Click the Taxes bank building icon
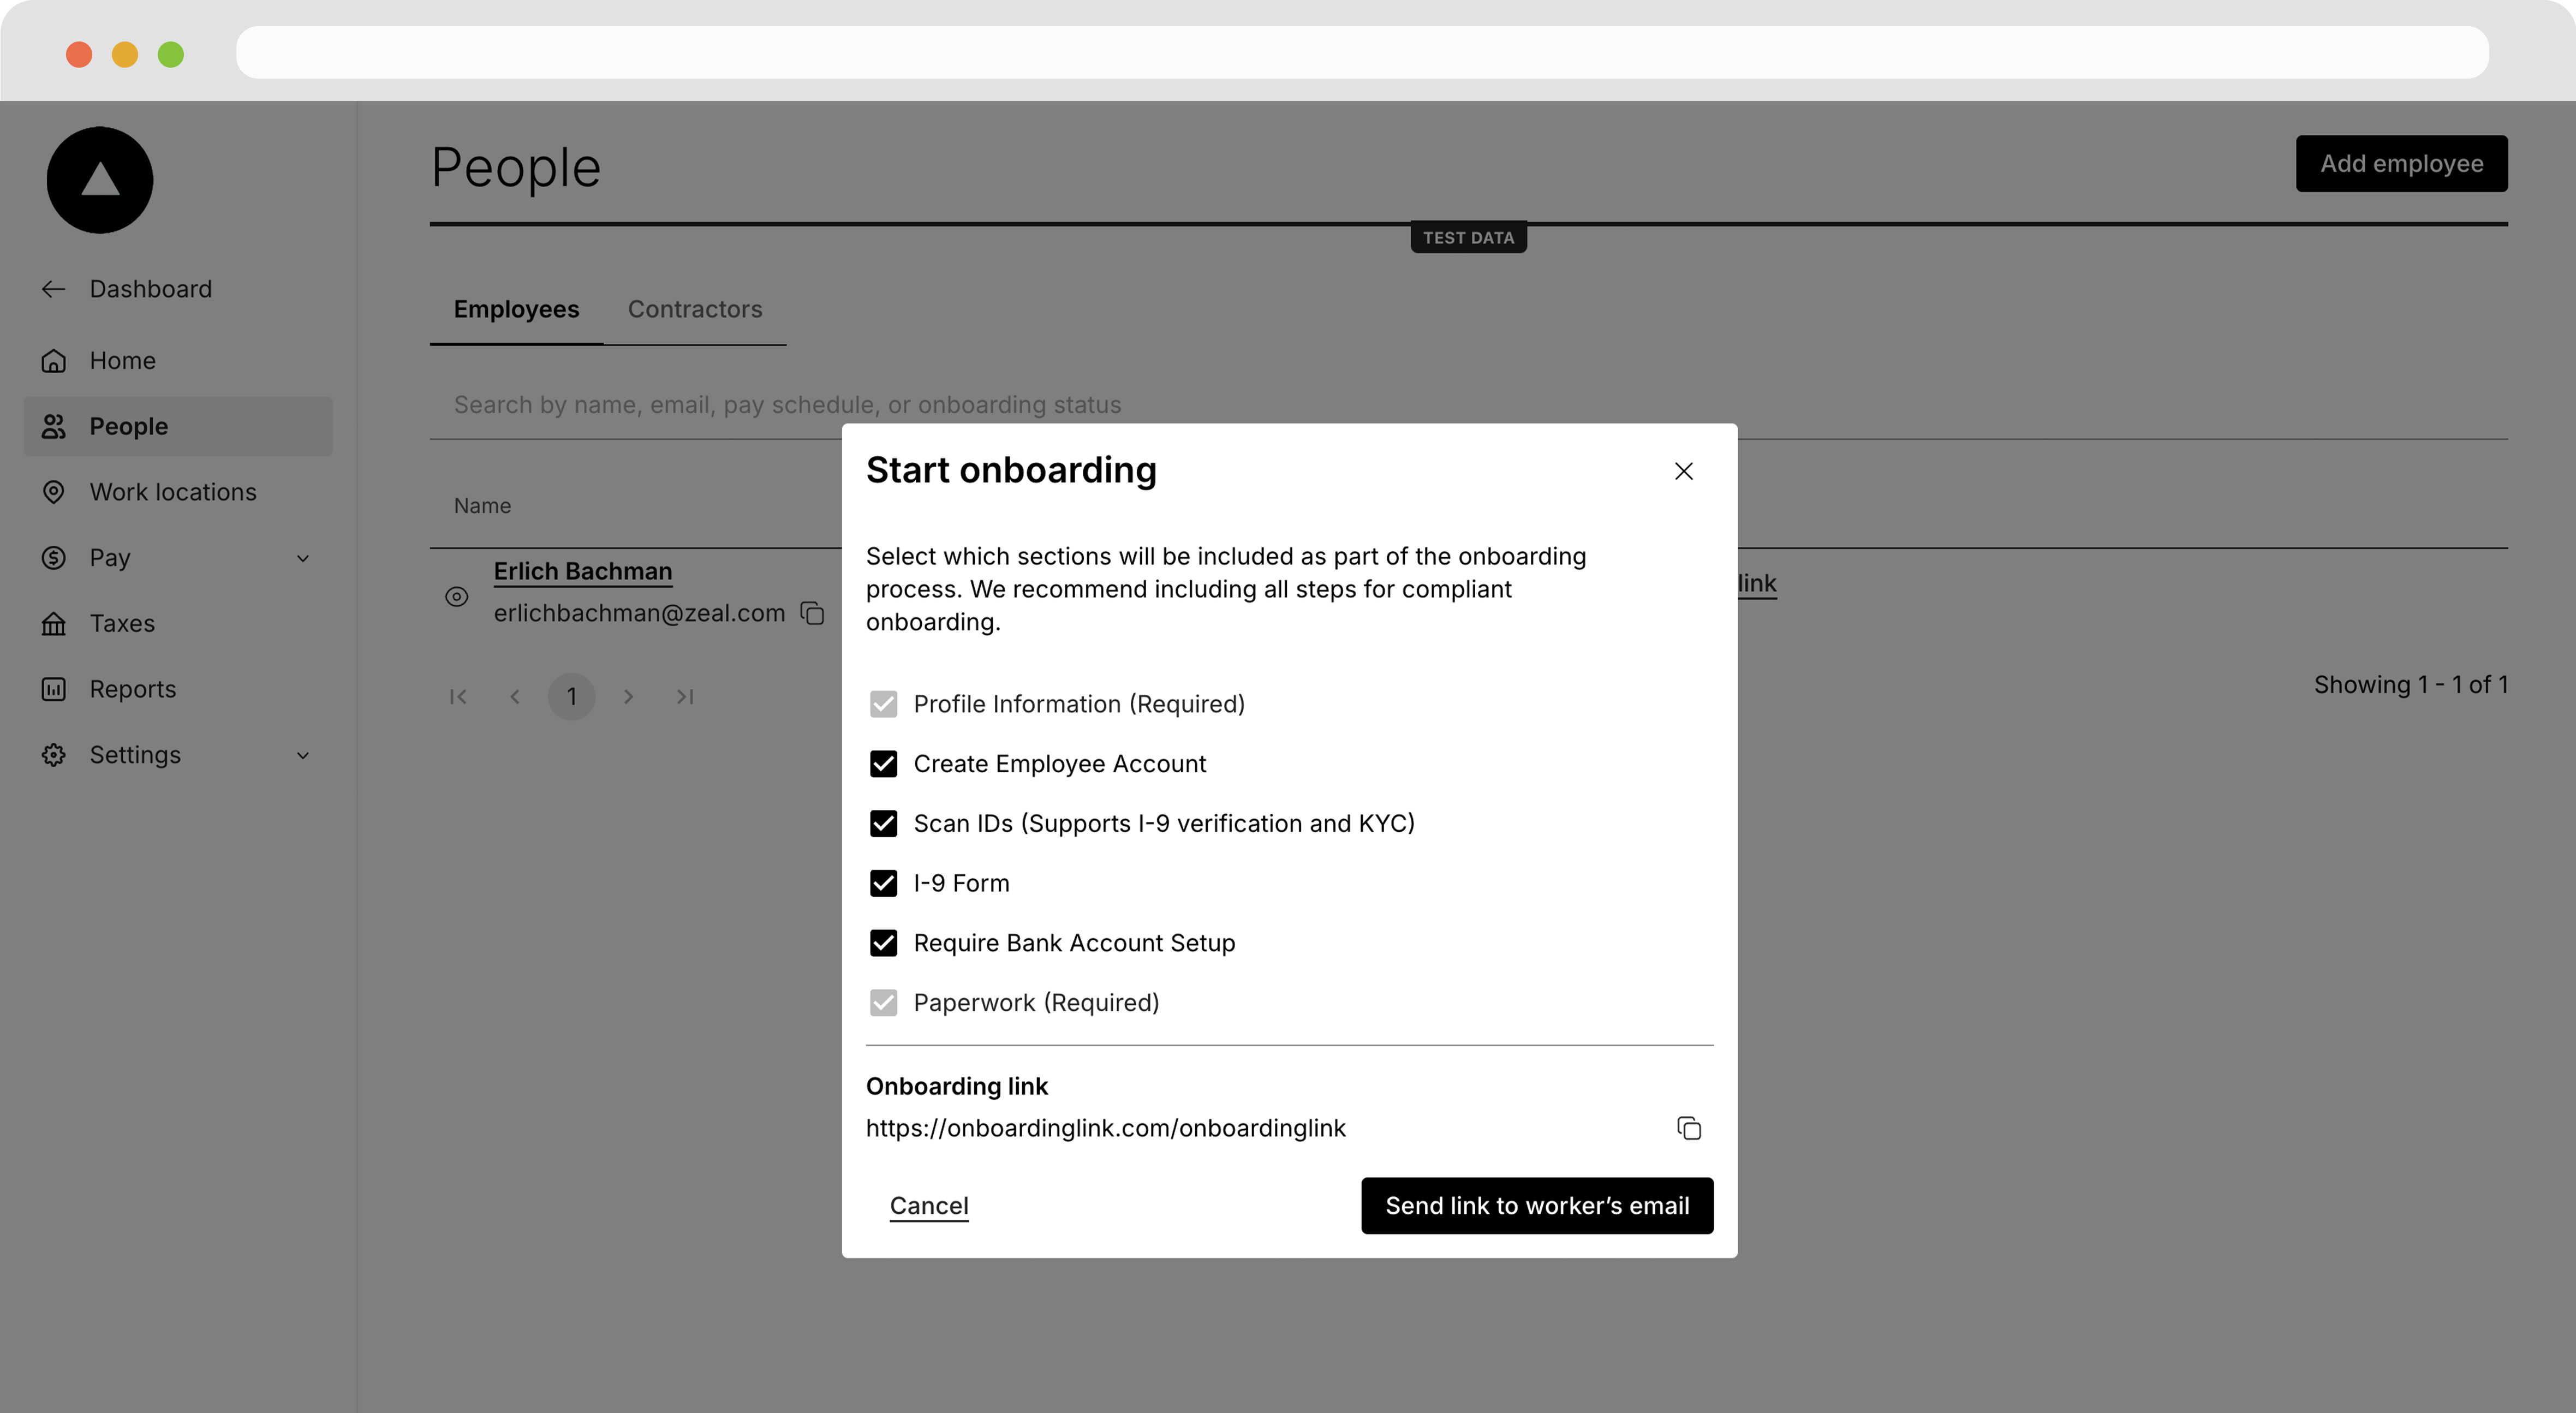Viewport: 2576px width, 1413px height. [53, 624]
